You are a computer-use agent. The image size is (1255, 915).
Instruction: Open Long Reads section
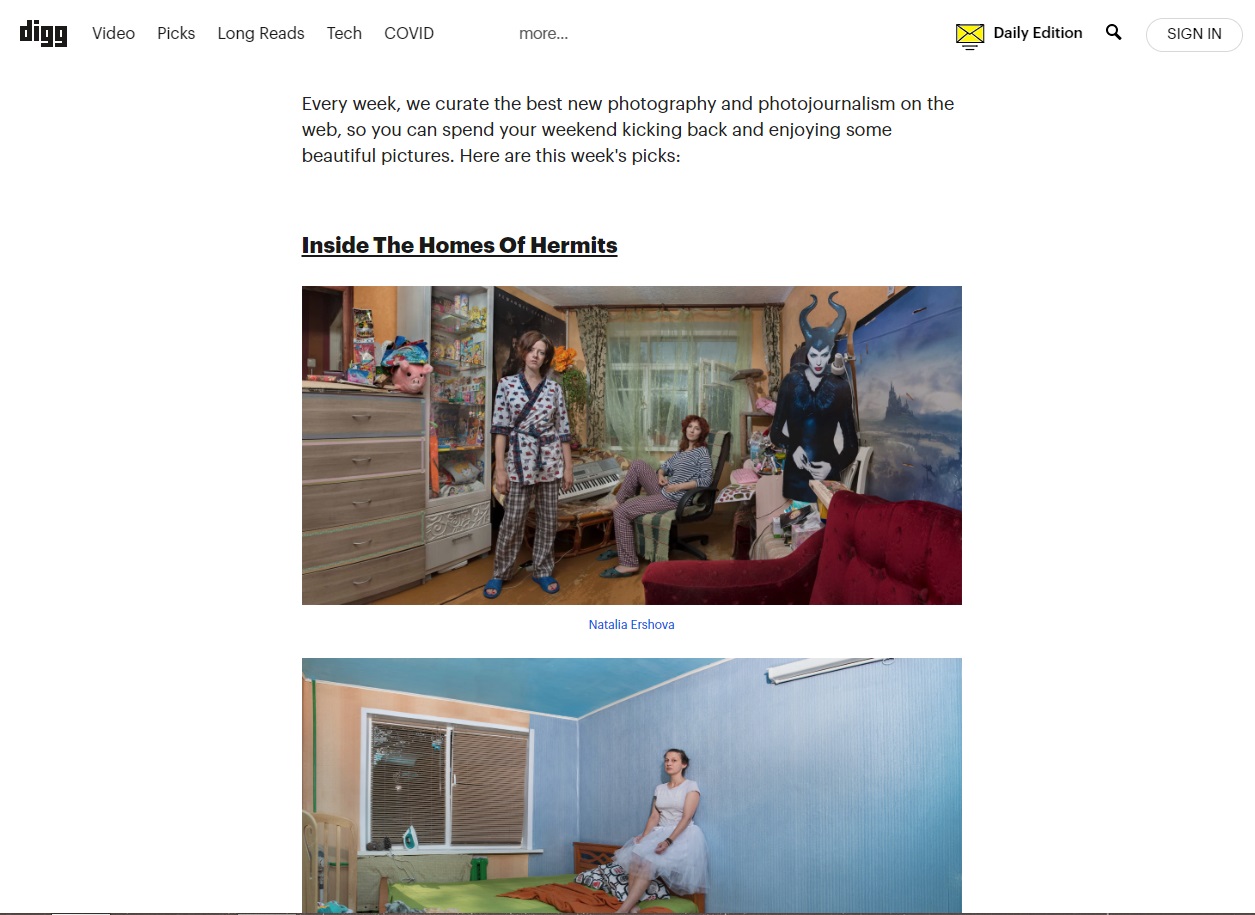click(x=261, y=33)
